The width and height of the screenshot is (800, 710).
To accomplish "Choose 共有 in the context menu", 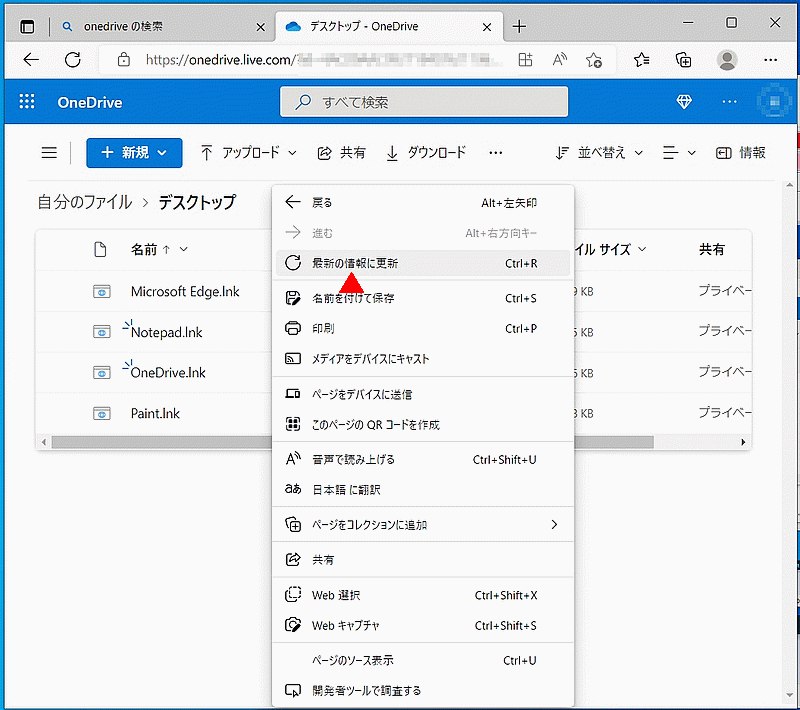I will [422, 560].
